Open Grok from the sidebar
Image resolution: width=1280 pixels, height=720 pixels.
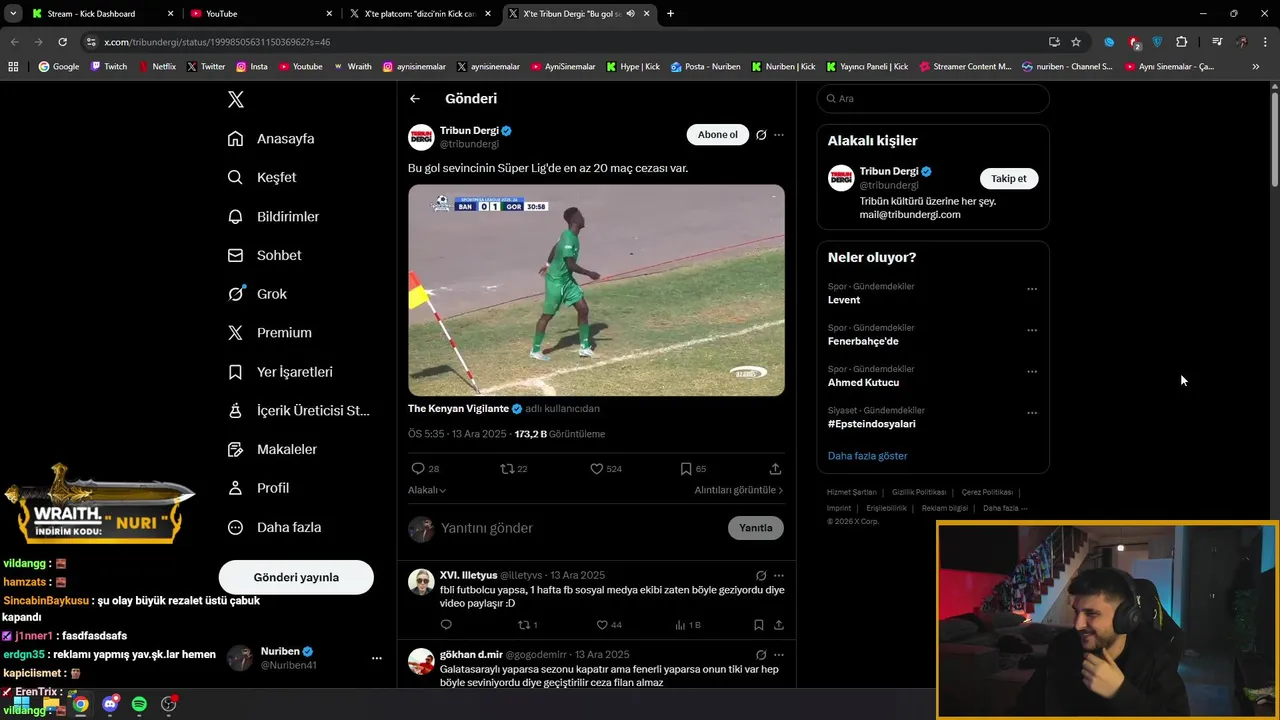[x=257, y=294]
